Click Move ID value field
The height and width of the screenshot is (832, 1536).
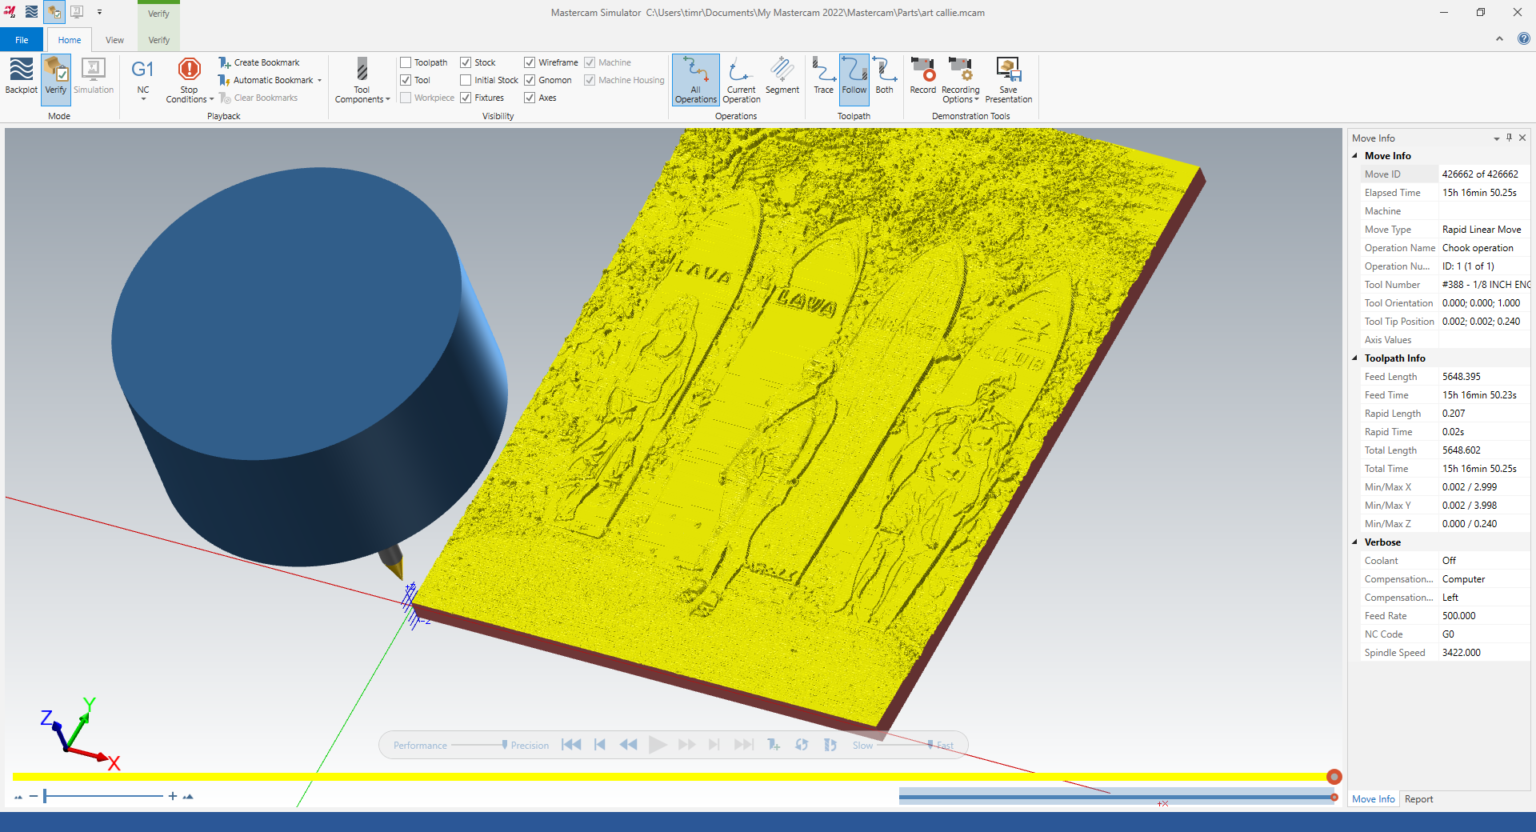[x=1483, y=174]
